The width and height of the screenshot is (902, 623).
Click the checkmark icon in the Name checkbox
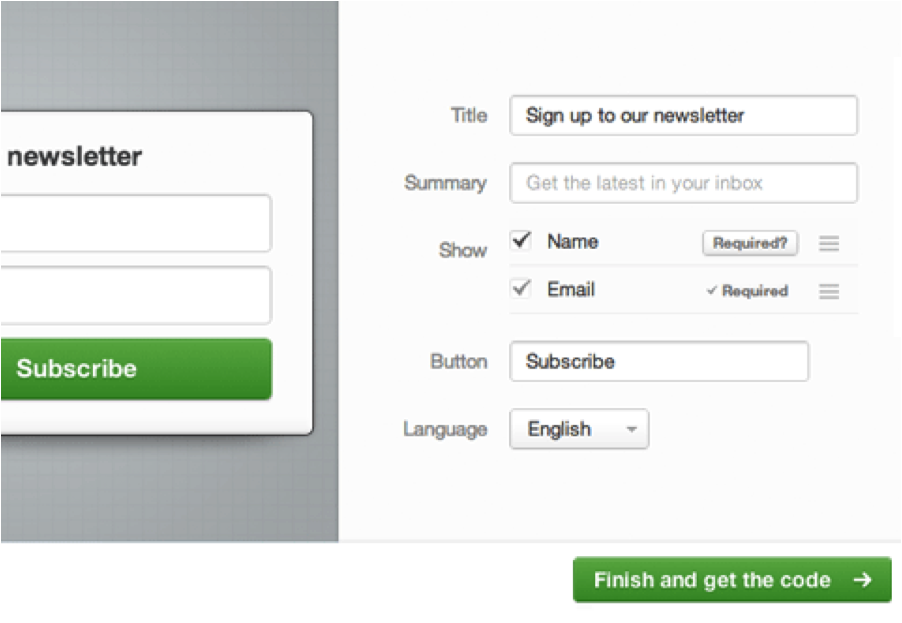coord(520,240)
